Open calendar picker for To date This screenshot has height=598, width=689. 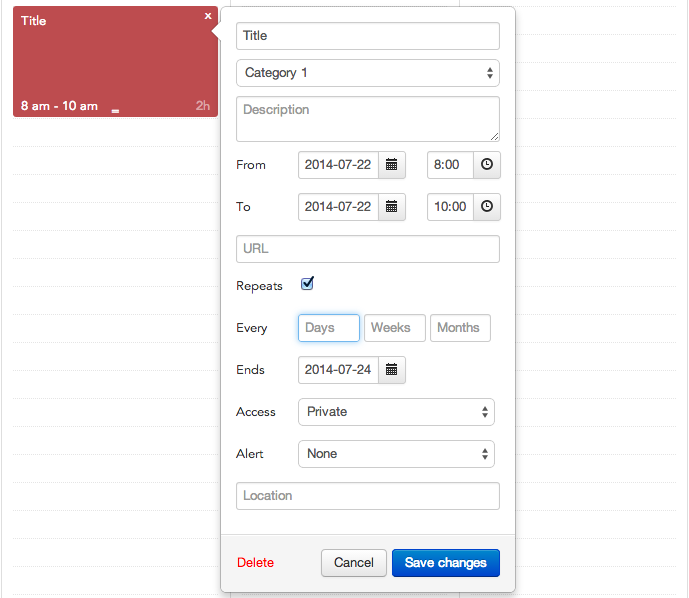[392, 207]
